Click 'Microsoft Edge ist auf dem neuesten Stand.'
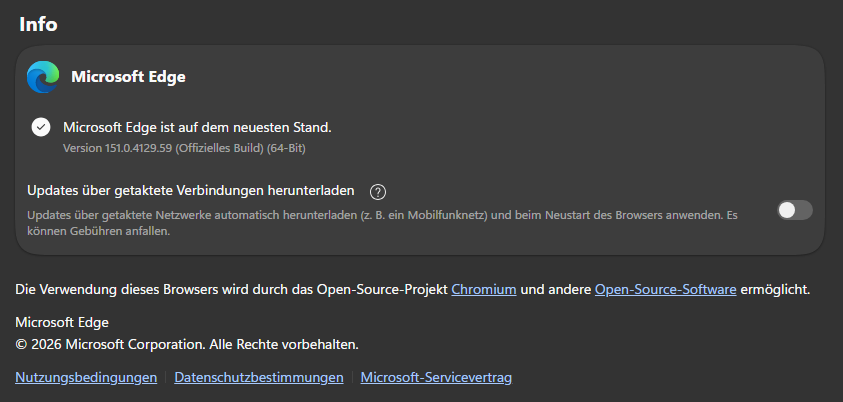This screenshot has height=402, width=843. tap(197, 127)
